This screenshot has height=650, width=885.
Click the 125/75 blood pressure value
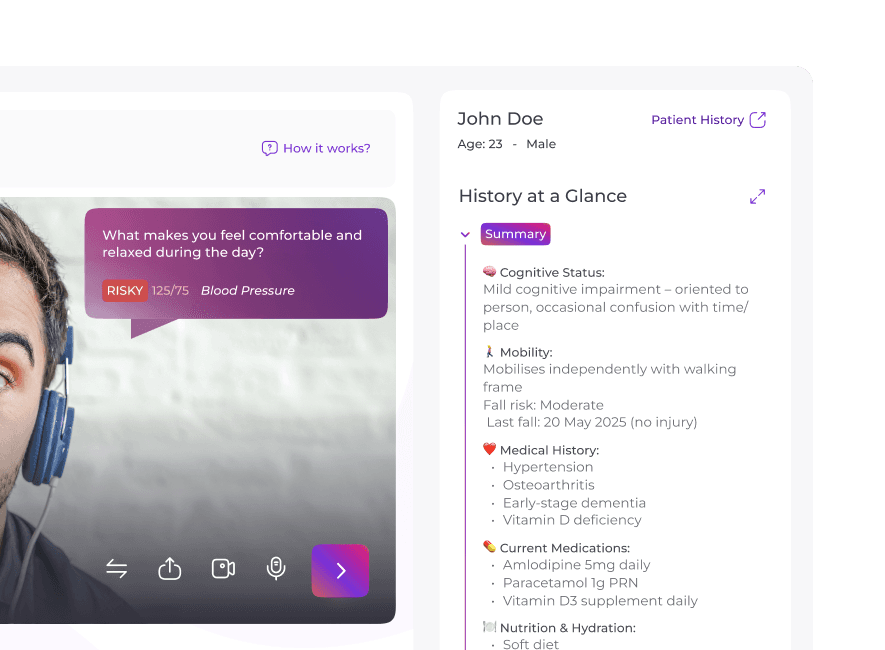click(170, 291)
